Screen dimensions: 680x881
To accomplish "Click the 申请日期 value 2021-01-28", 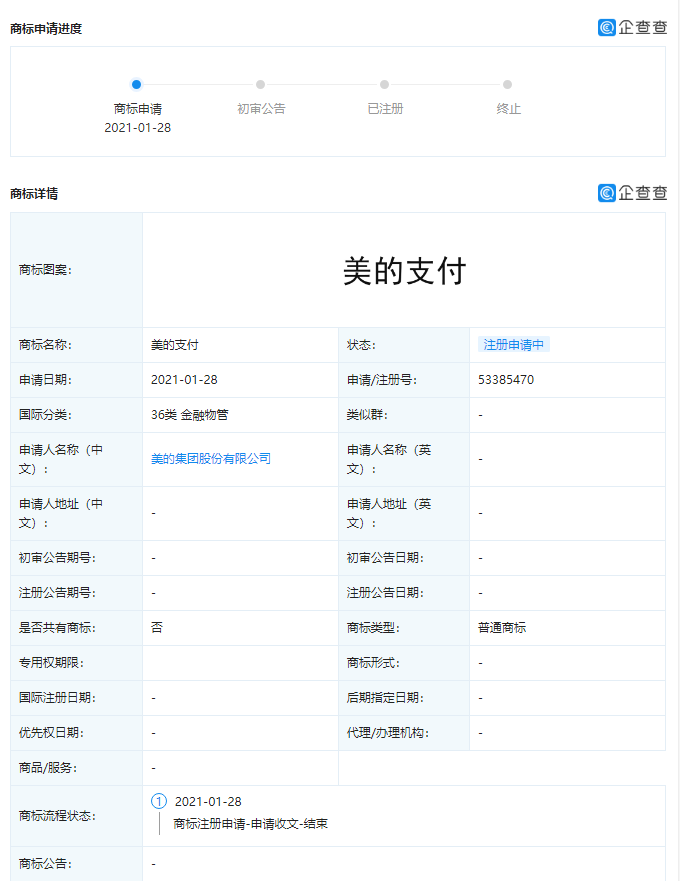I will [x=184, y=380].
